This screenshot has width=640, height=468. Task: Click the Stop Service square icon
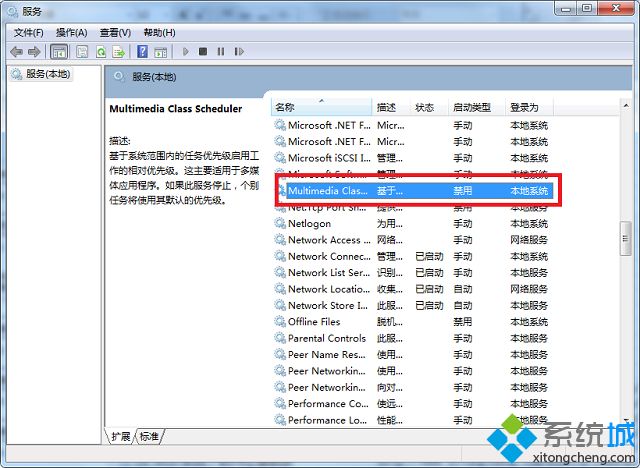point(203,51)
